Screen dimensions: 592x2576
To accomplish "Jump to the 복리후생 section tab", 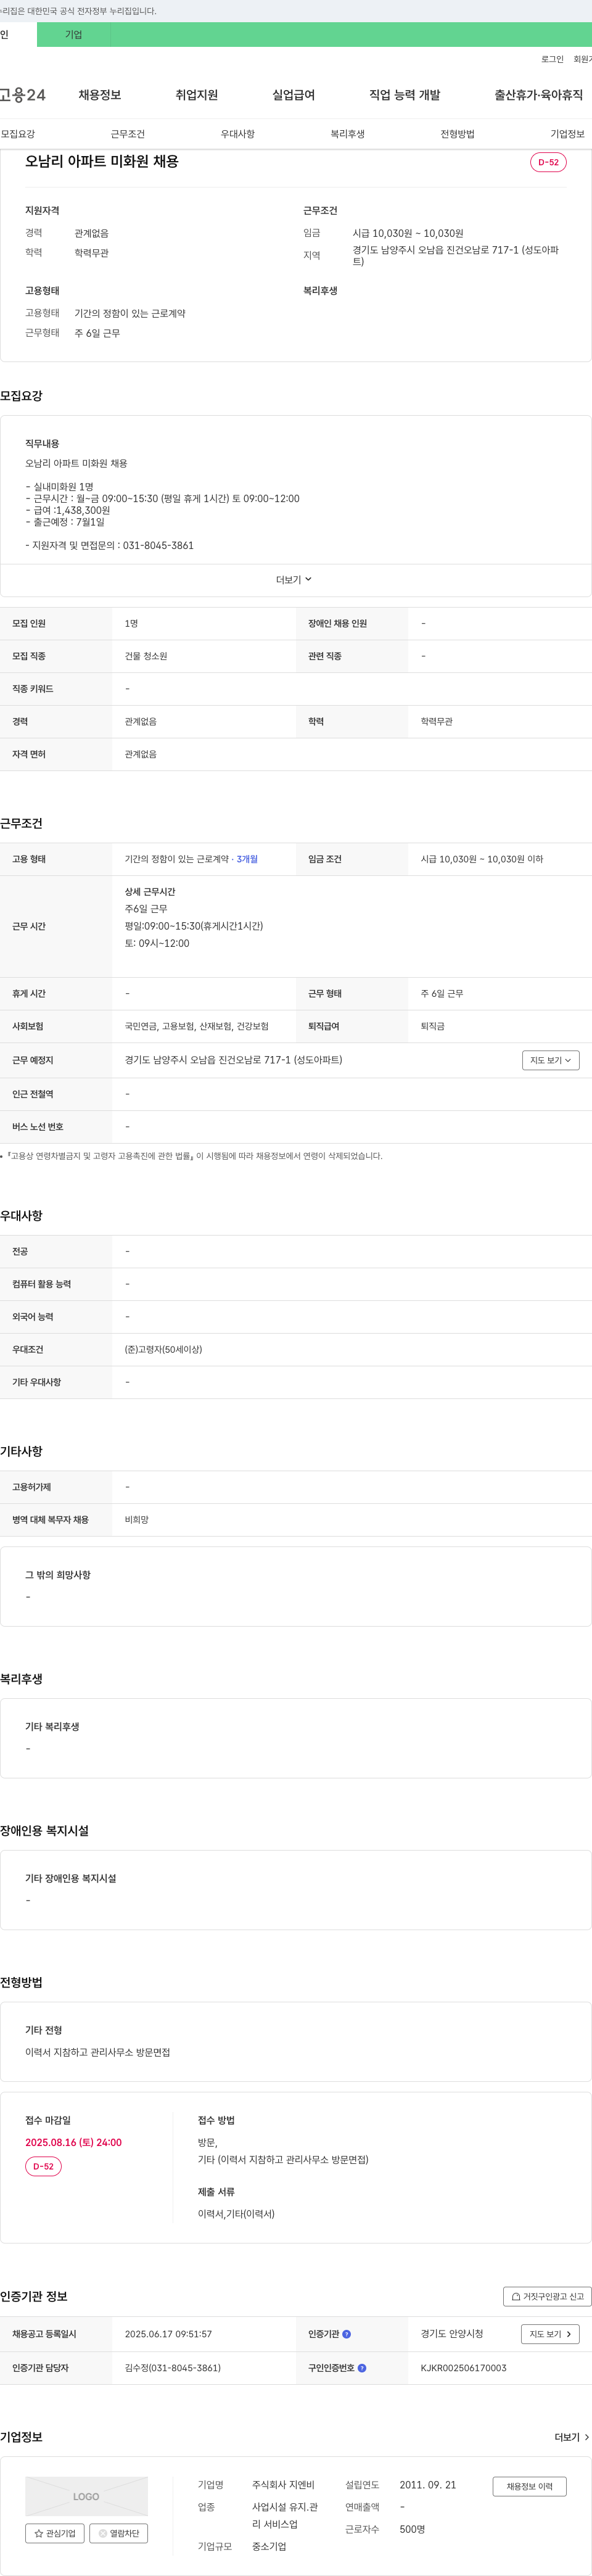I will coord(348,134).
